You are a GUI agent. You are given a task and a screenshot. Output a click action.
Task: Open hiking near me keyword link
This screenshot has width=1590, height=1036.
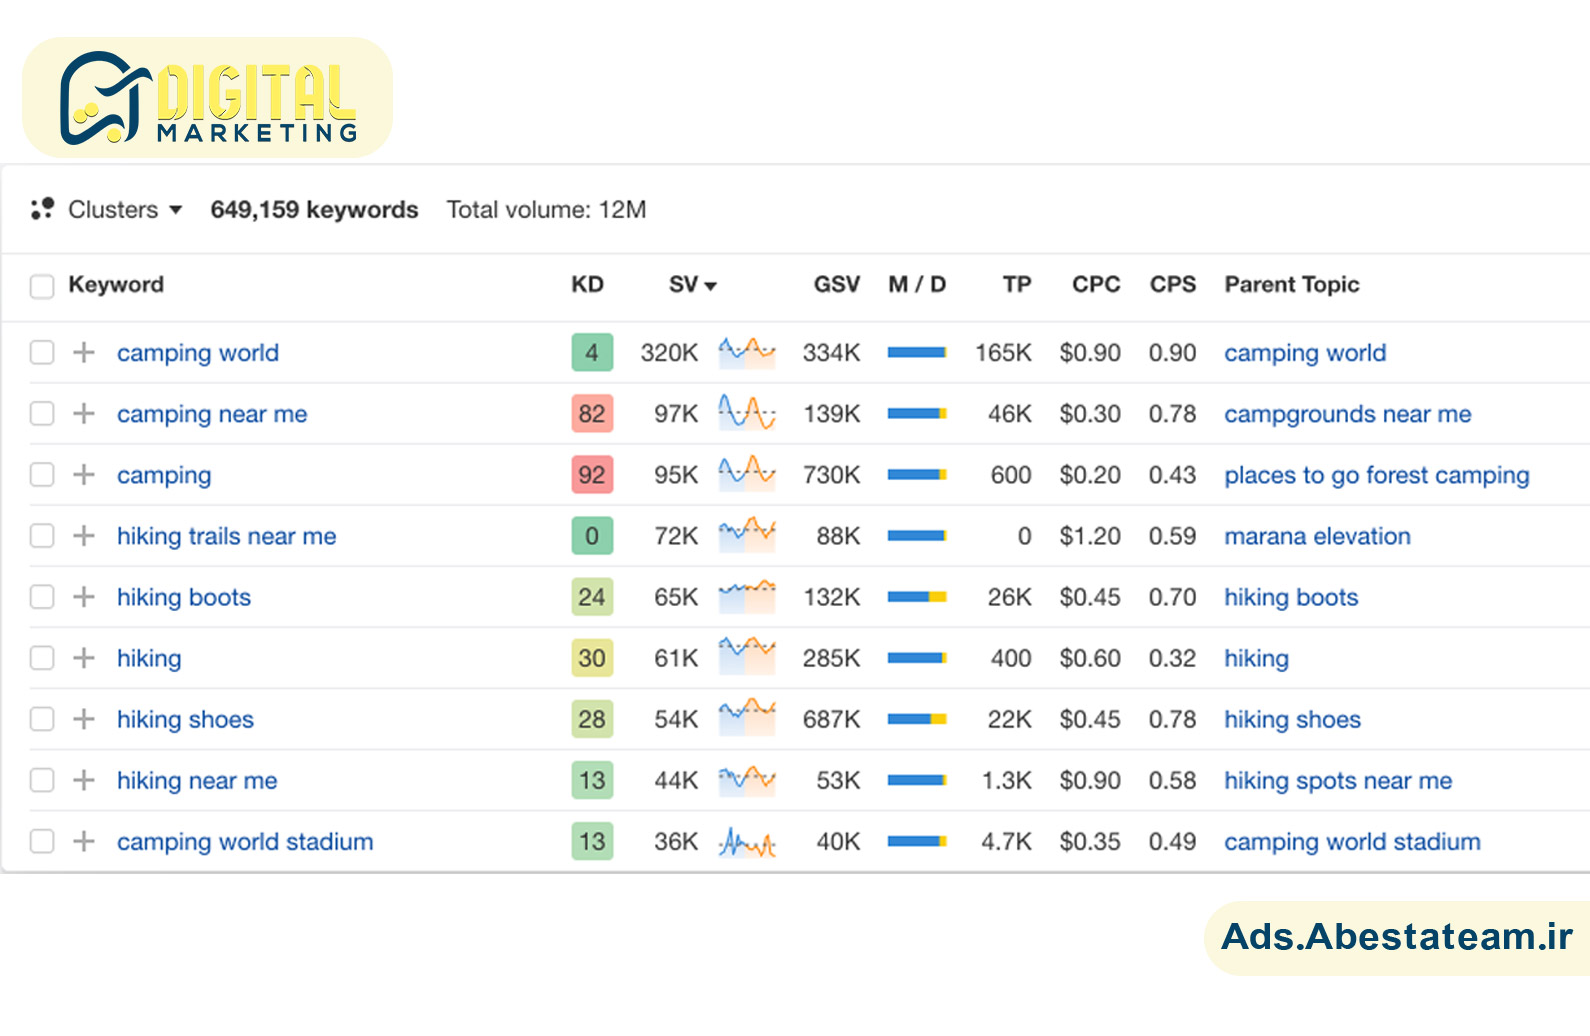click(x=197, y=780)
